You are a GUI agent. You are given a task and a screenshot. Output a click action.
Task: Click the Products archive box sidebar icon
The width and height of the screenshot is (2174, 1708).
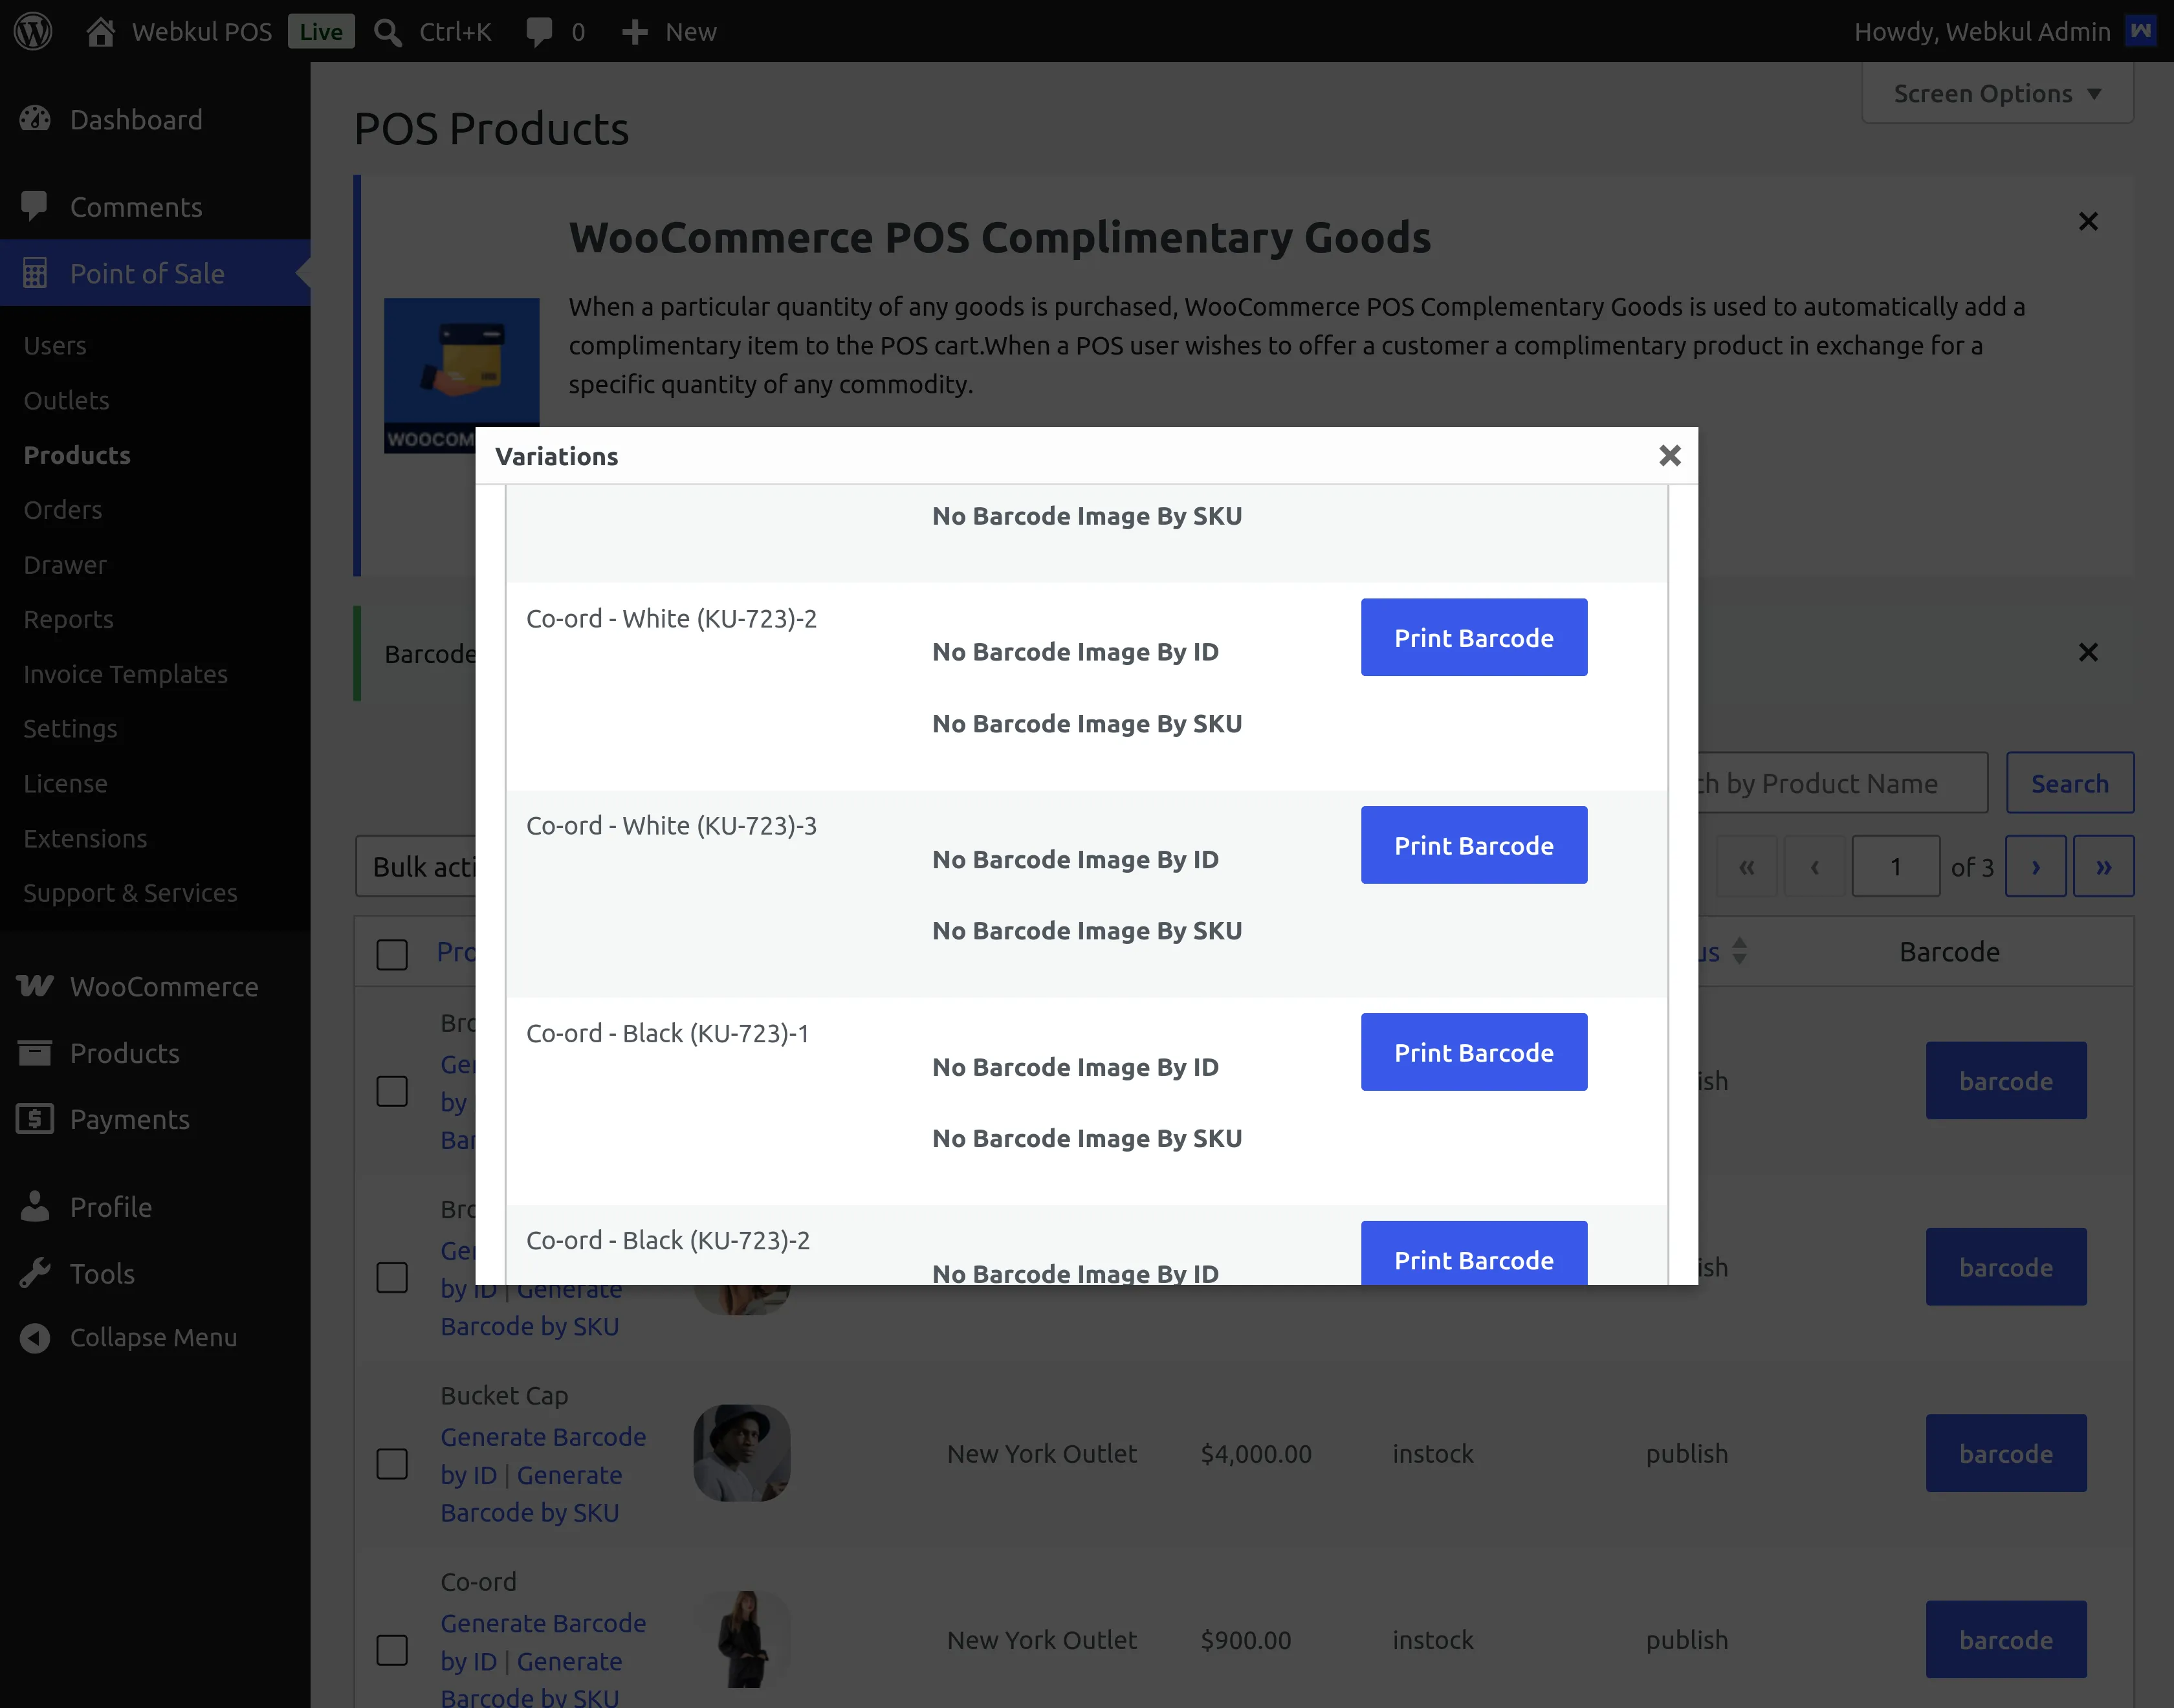pyautogui.click(x=35, y=1052)
